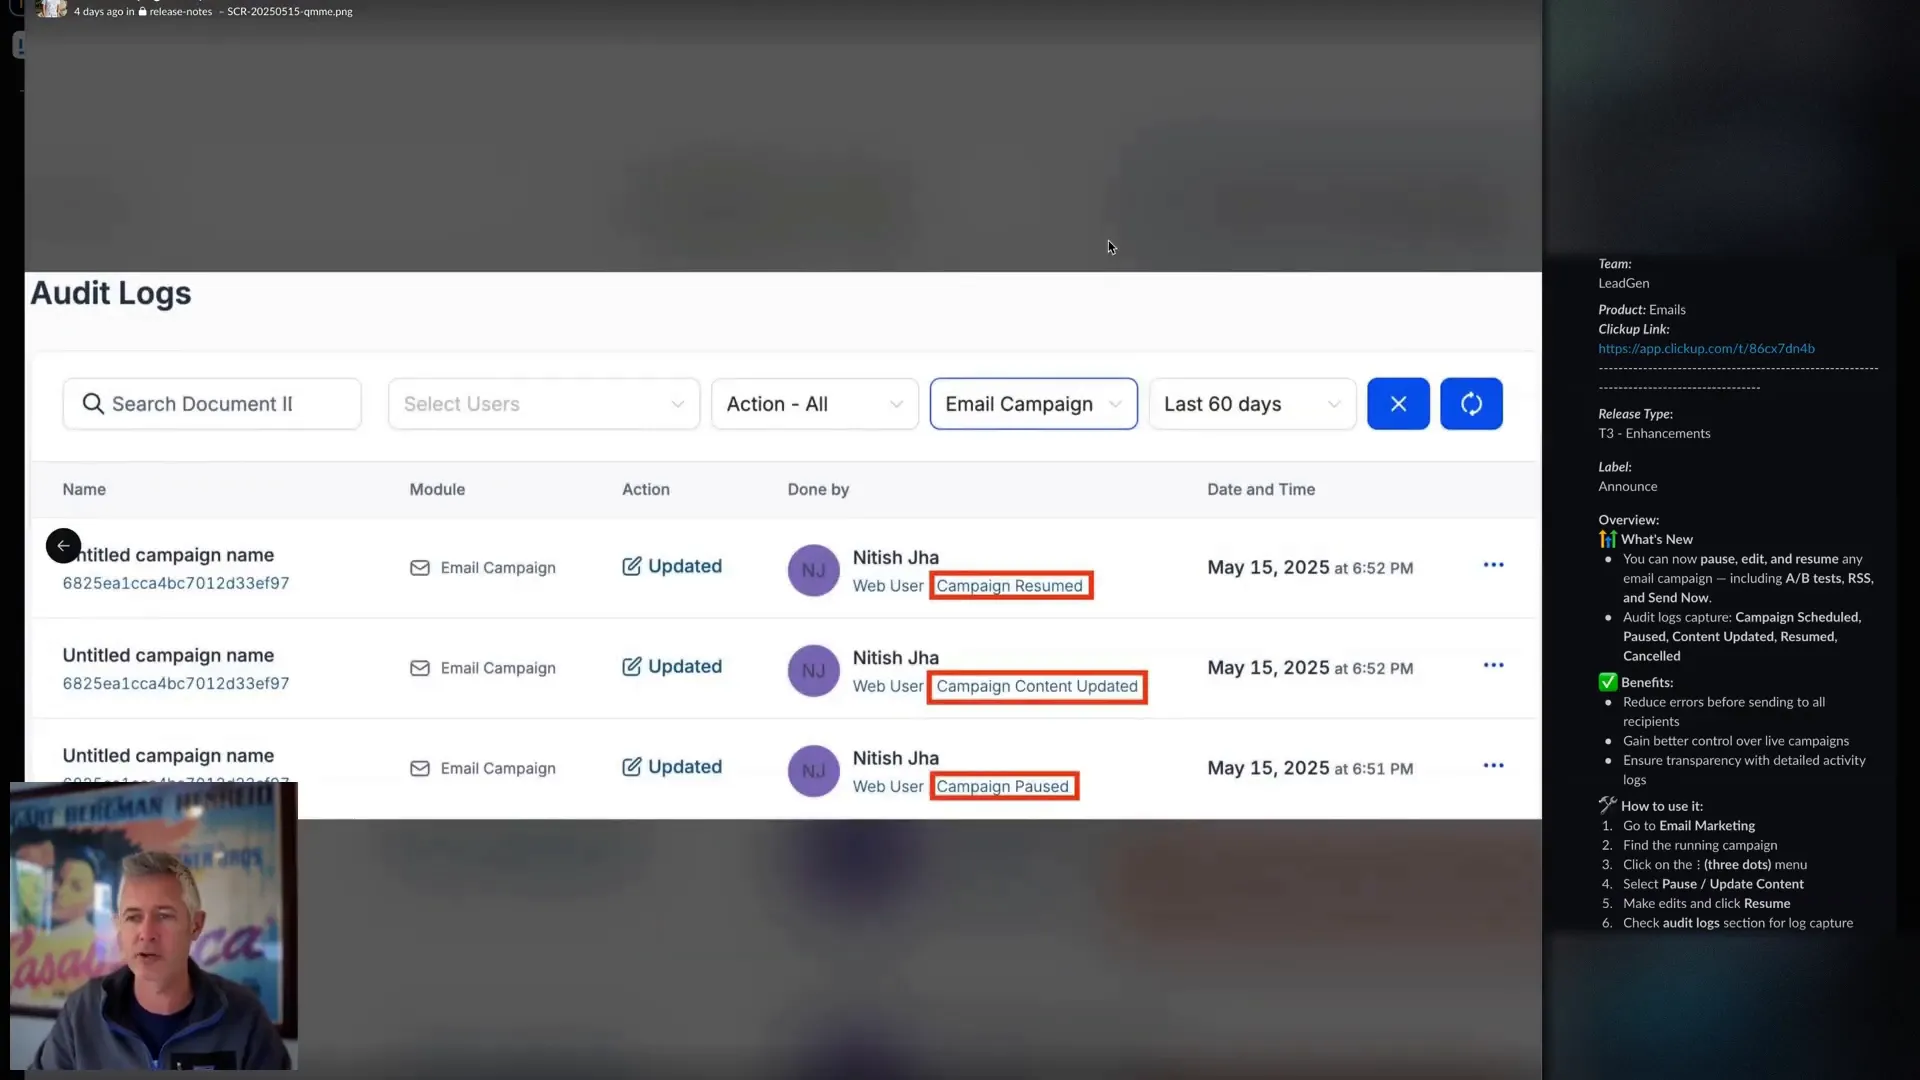Click the Search Document ID field
The image size is (1920, 1080).
(212, 404)
